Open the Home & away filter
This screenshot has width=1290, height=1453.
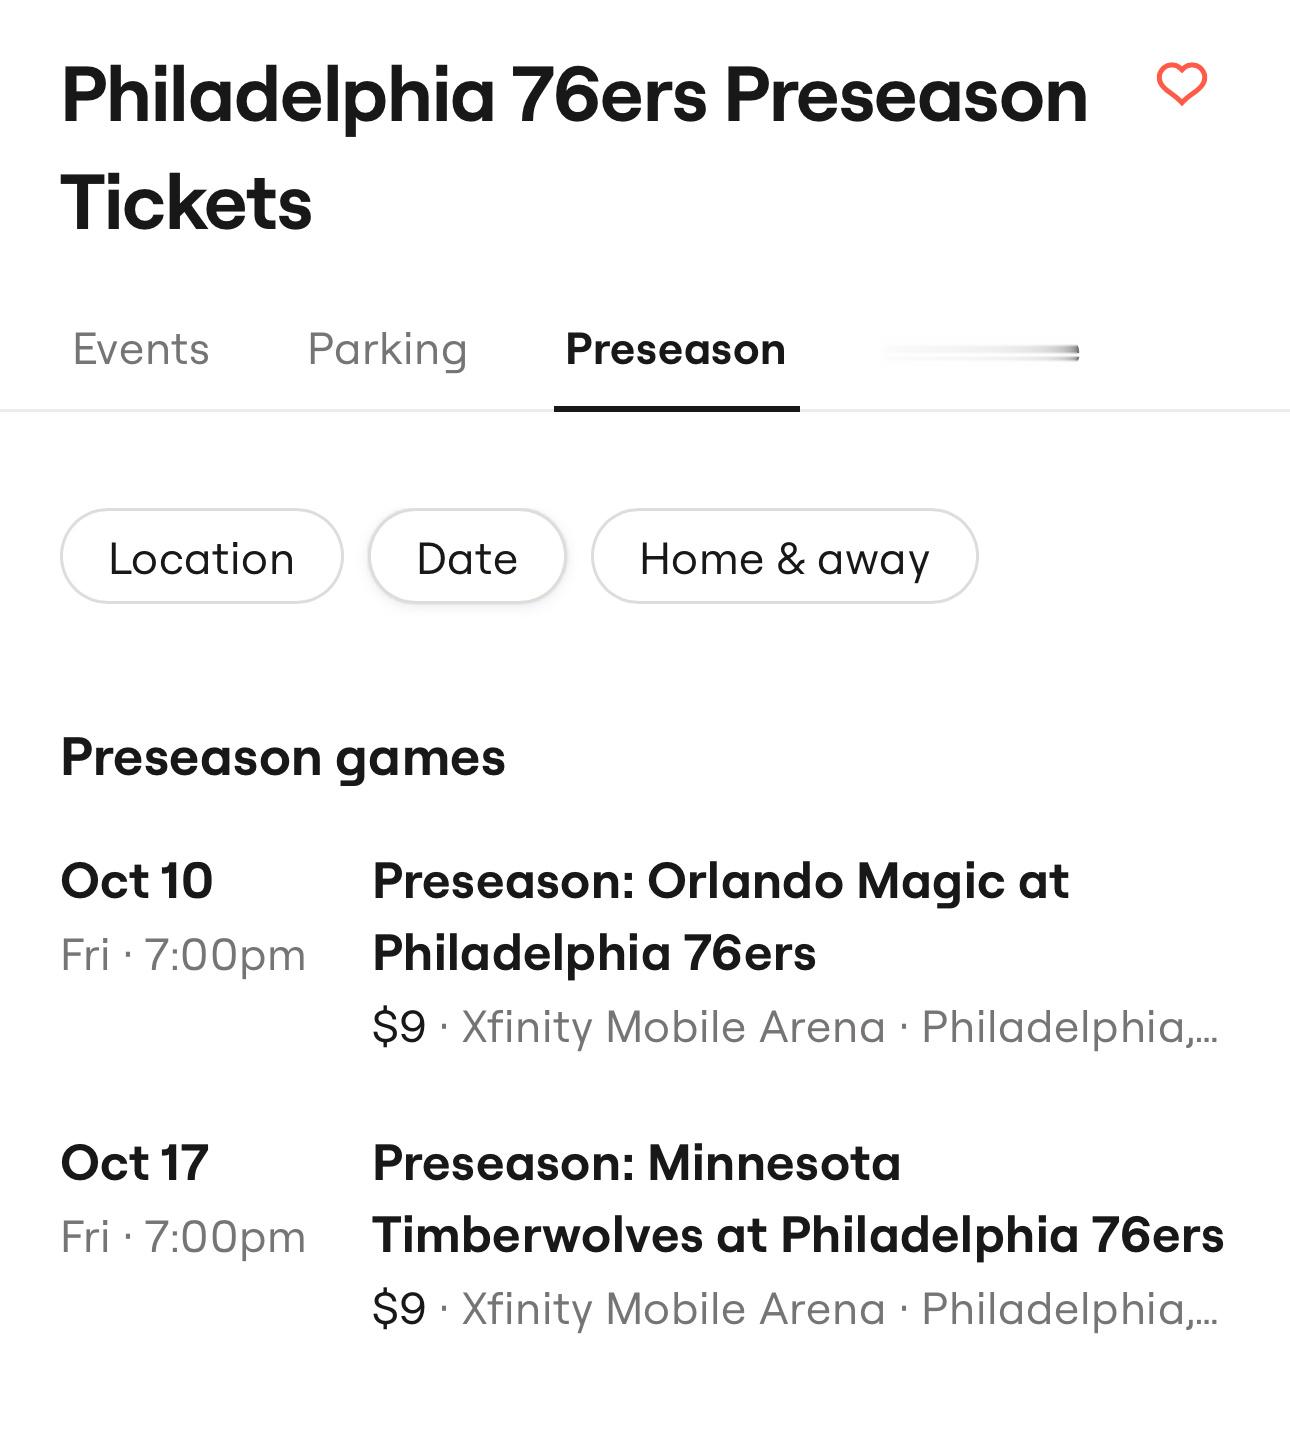[784, 557]
